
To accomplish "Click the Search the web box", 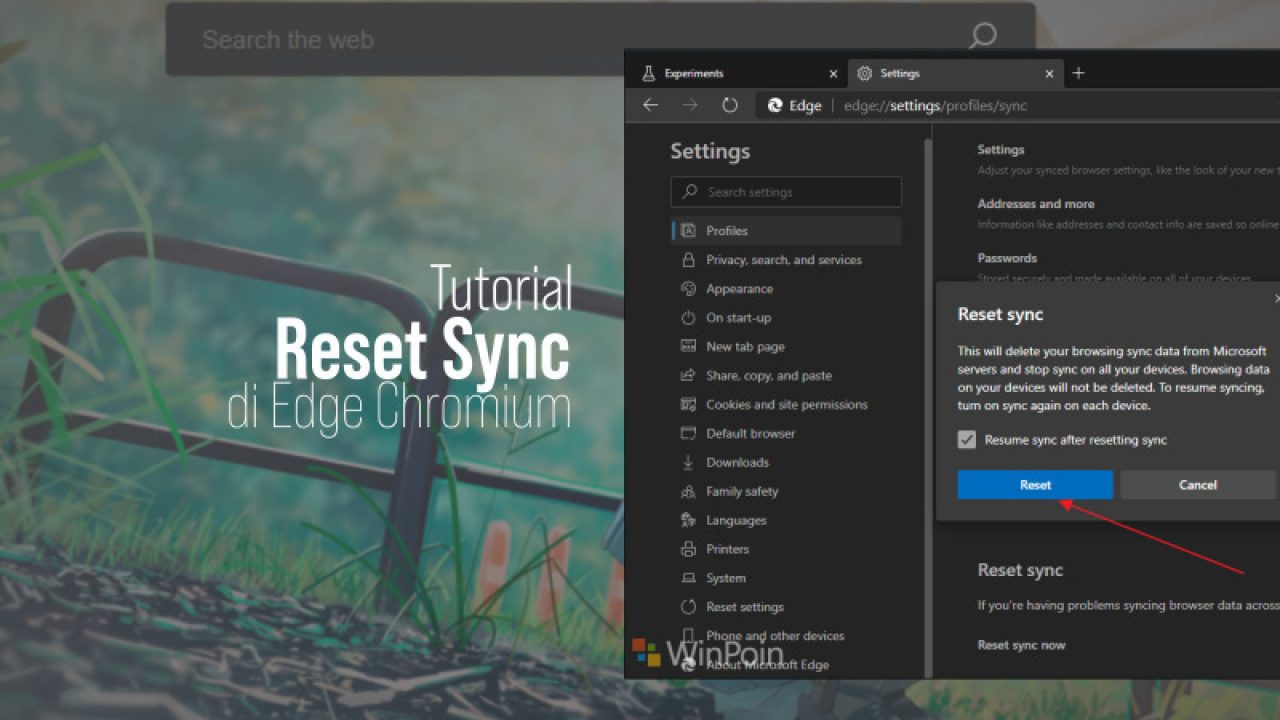I will (600, 39).
